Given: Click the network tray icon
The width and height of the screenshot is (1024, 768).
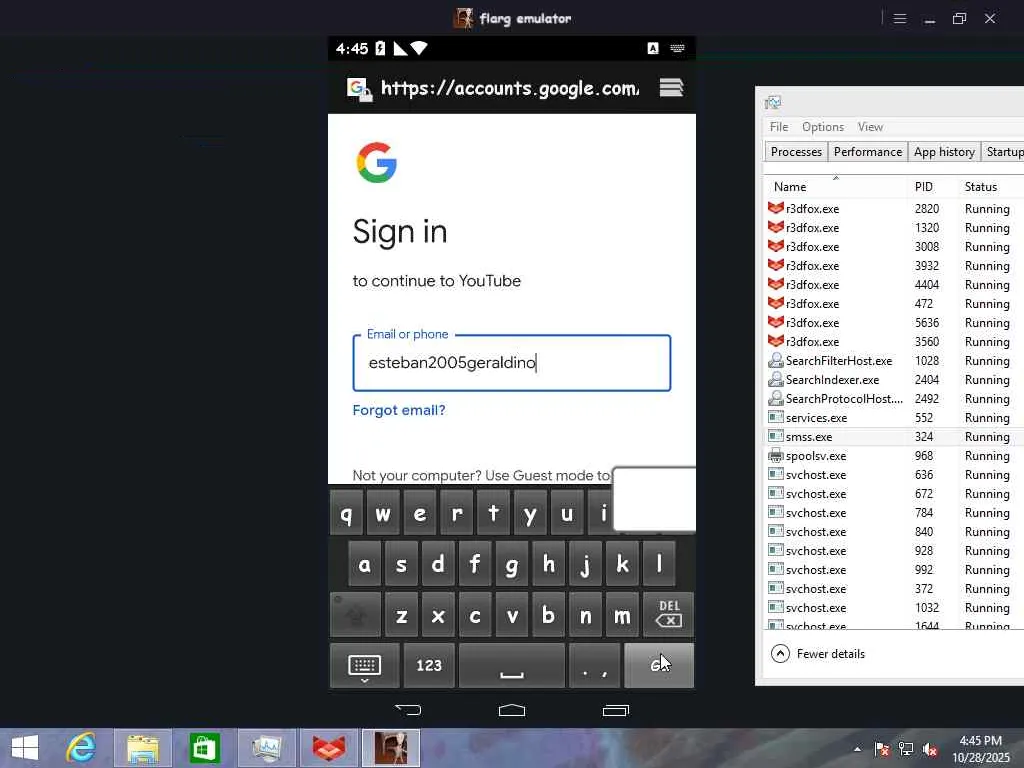Looking at the screenshot, I should 906,749.
